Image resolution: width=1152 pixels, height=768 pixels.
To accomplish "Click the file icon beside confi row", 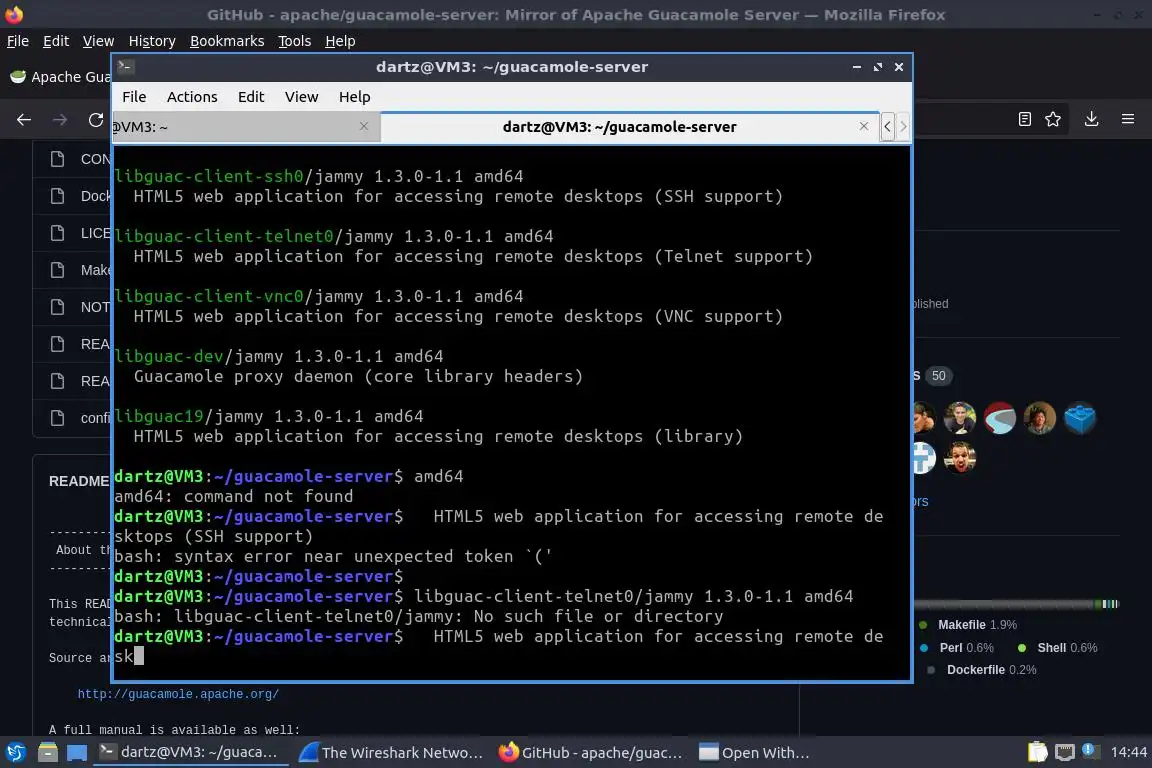I will tap(57, 417).
